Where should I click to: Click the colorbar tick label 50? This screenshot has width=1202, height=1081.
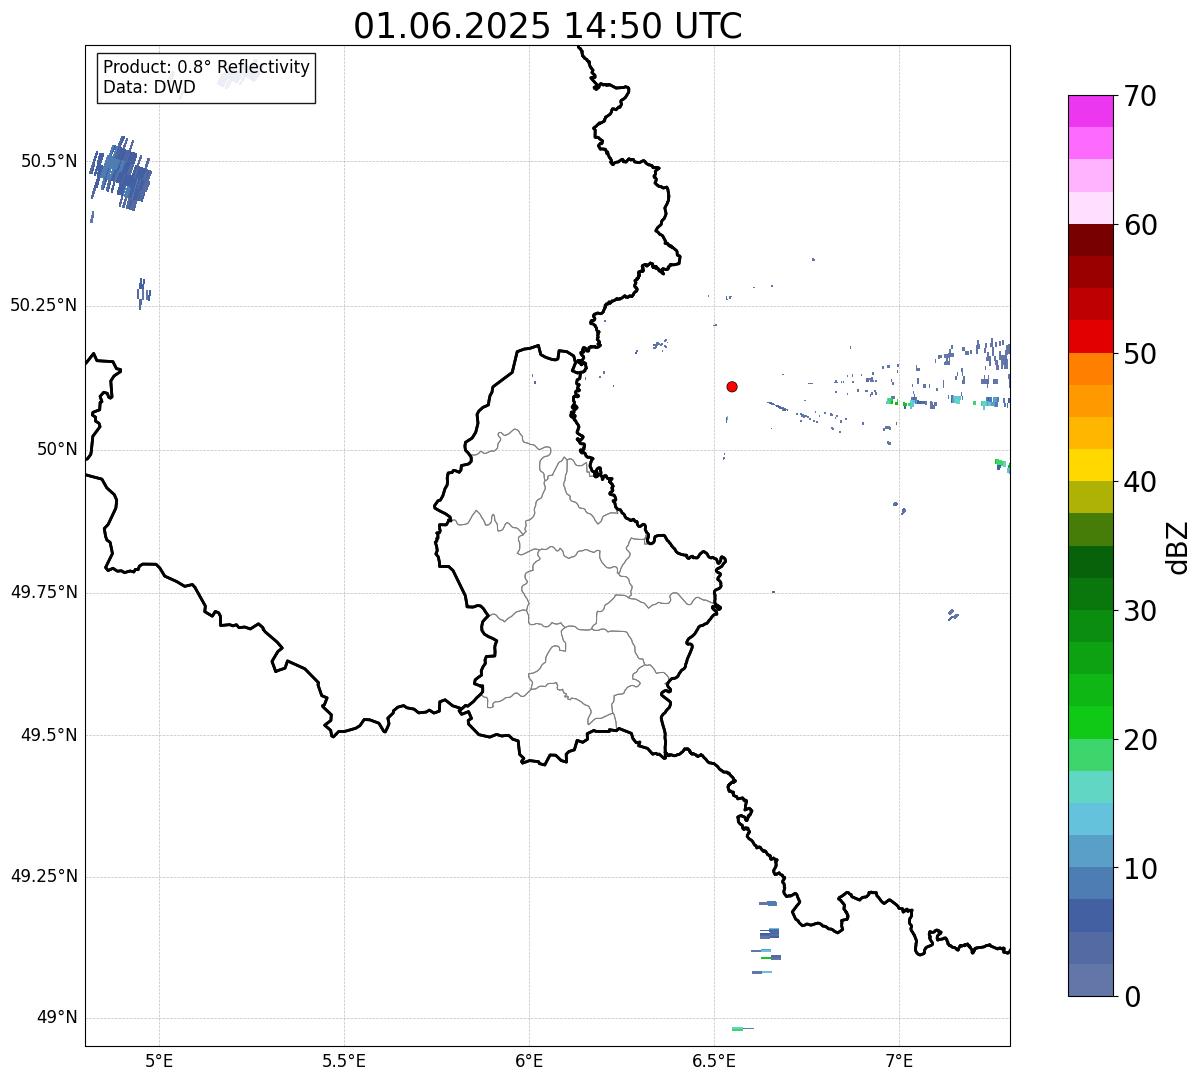(x=1140, y=354)
